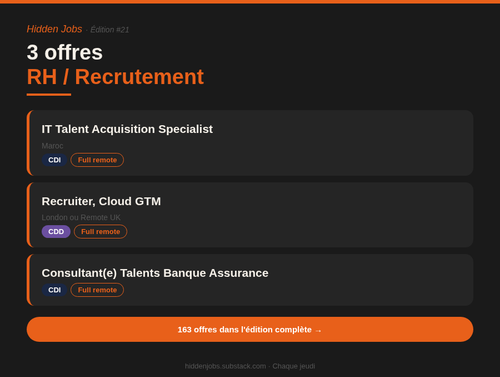Click hiddenjobs.substack.com footer text
The width and height of the screenshot is (500, 377).
pyautogui.click(x=225, y=366)
